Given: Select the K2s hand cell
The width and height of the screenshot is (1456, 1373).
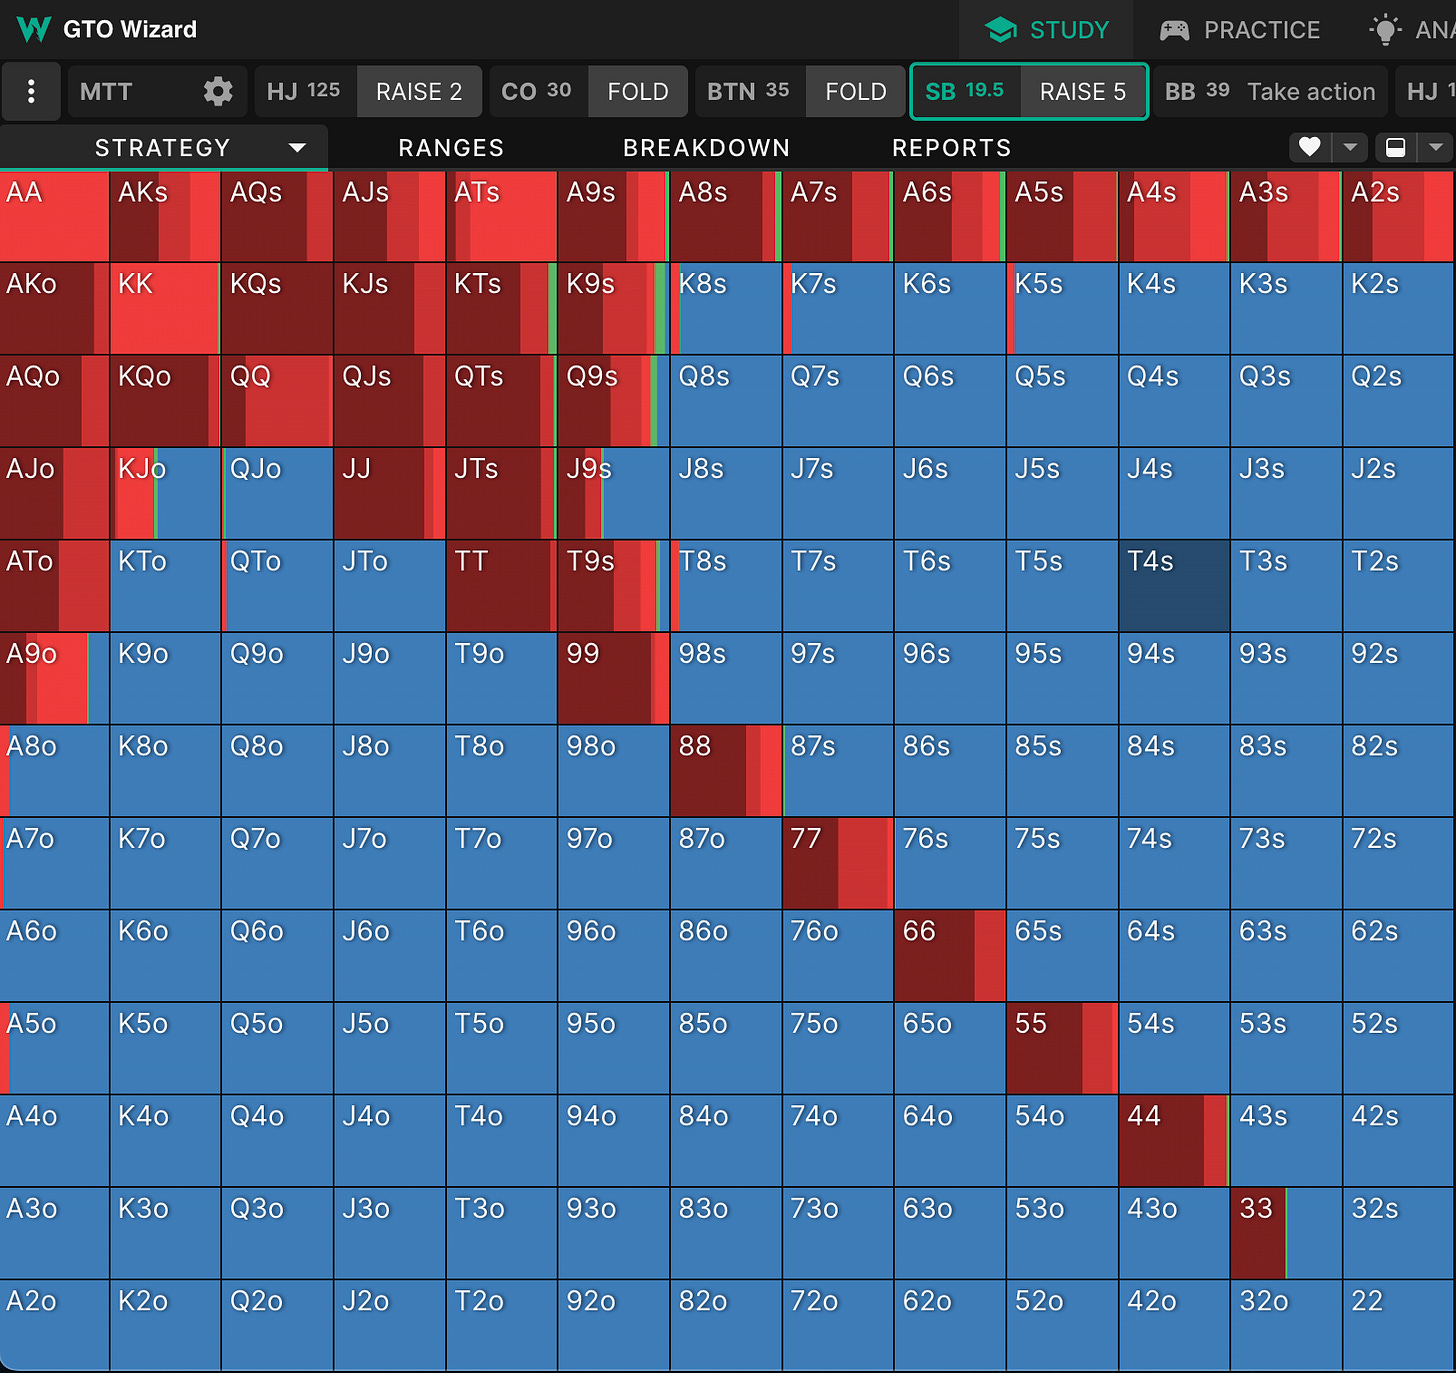Looking at the screenshot, I should 1400,308.
